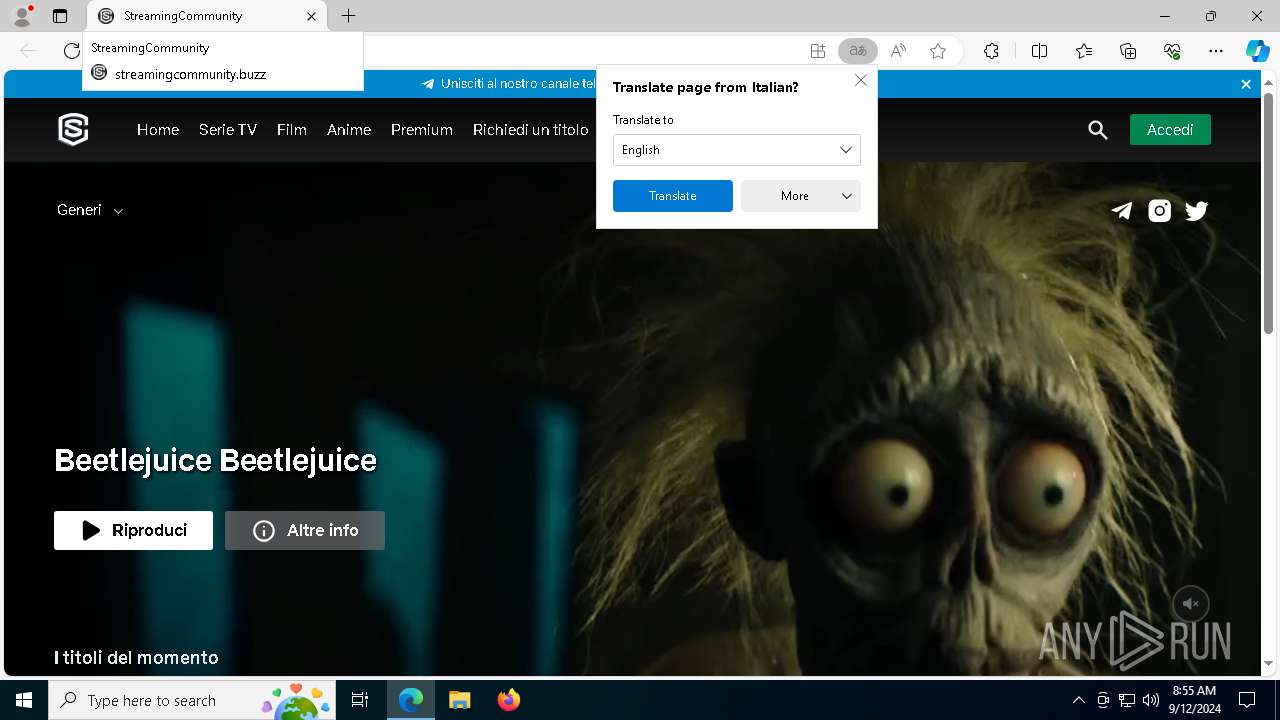The width and height of the screenshot is (1280, 720).
Task: Open Richiedi un titolo page
Action: (x=531, y=130)
